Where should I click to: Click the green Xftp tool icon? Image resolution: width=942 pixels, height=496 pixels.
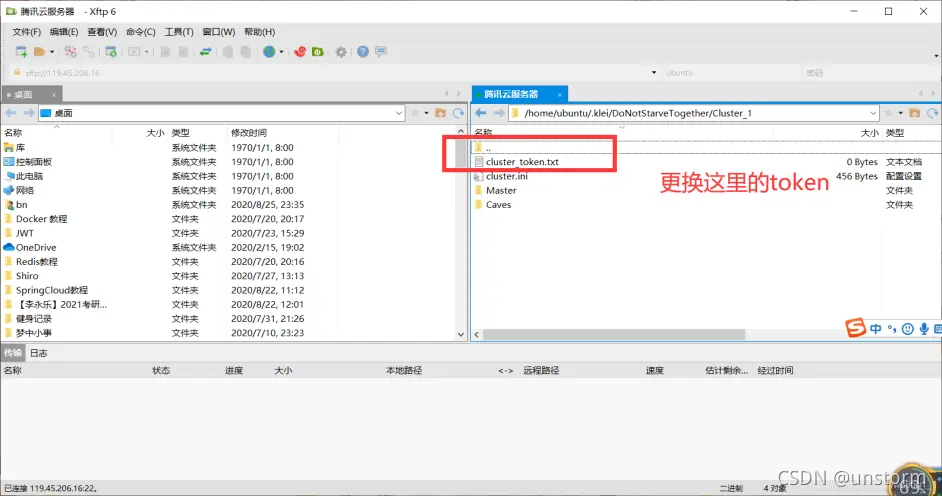318,52
